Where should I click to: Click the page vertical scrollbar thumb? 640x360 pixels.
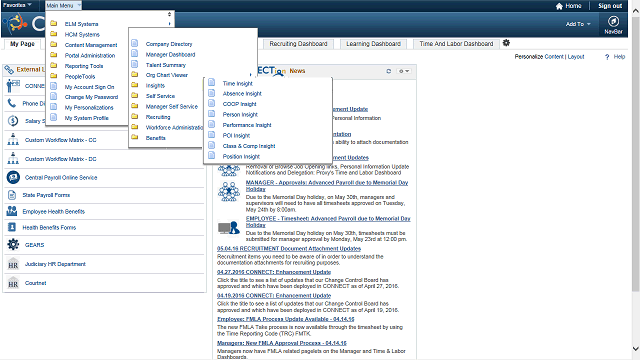[636, 153]
